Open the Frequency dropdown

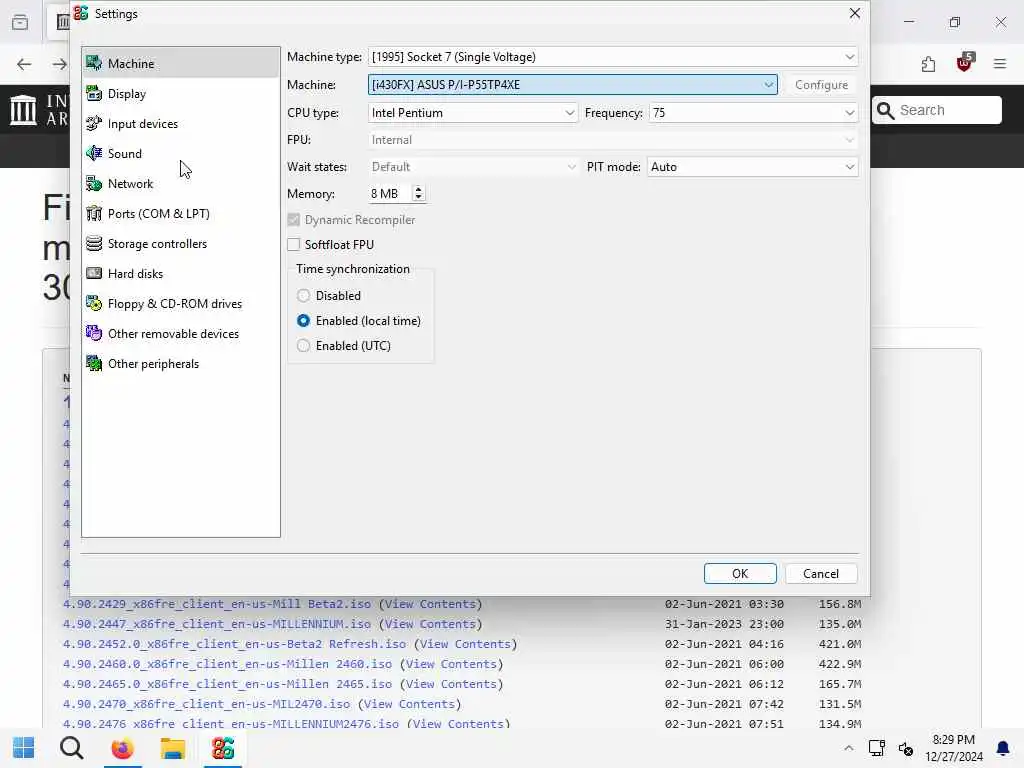click(x=753, y=113)
